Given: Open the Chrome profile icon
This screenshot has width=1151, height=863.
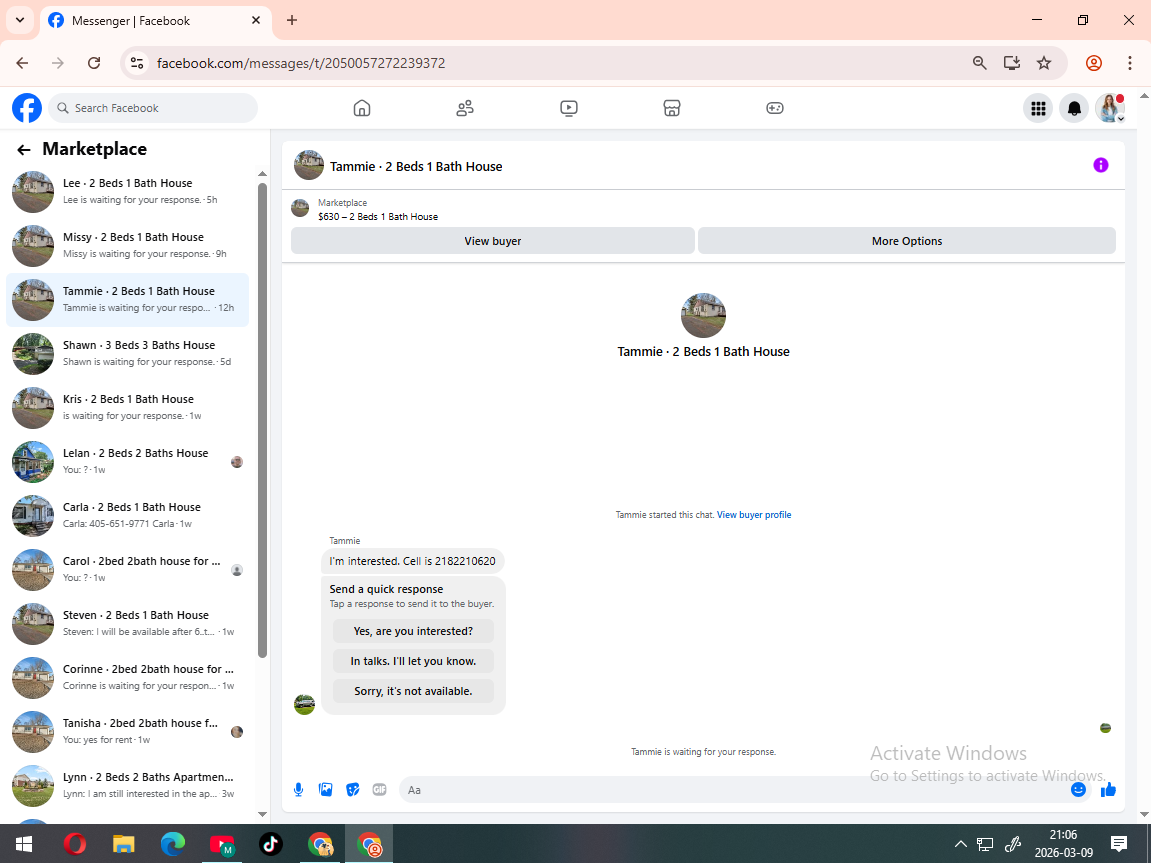Looking at the screenshot, I should click(1094, 63).
